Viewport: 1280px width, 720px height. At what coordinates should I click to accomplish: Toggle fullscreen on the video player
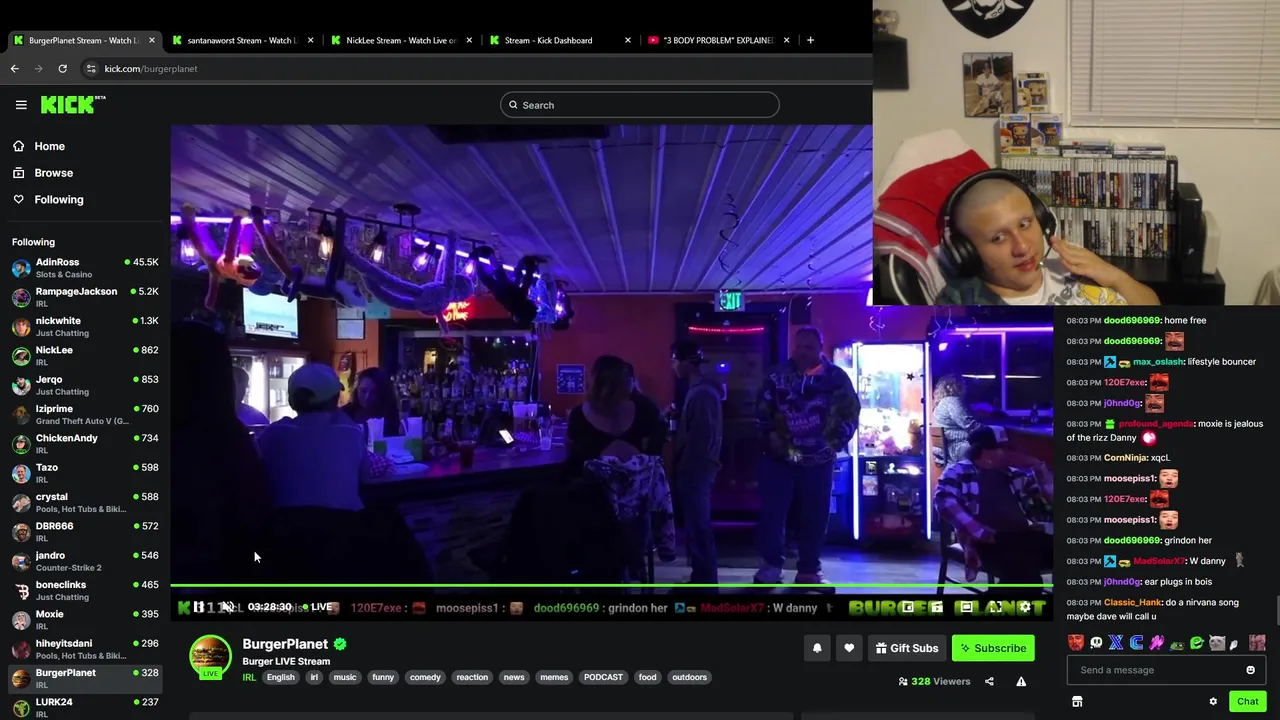point(996,607)
